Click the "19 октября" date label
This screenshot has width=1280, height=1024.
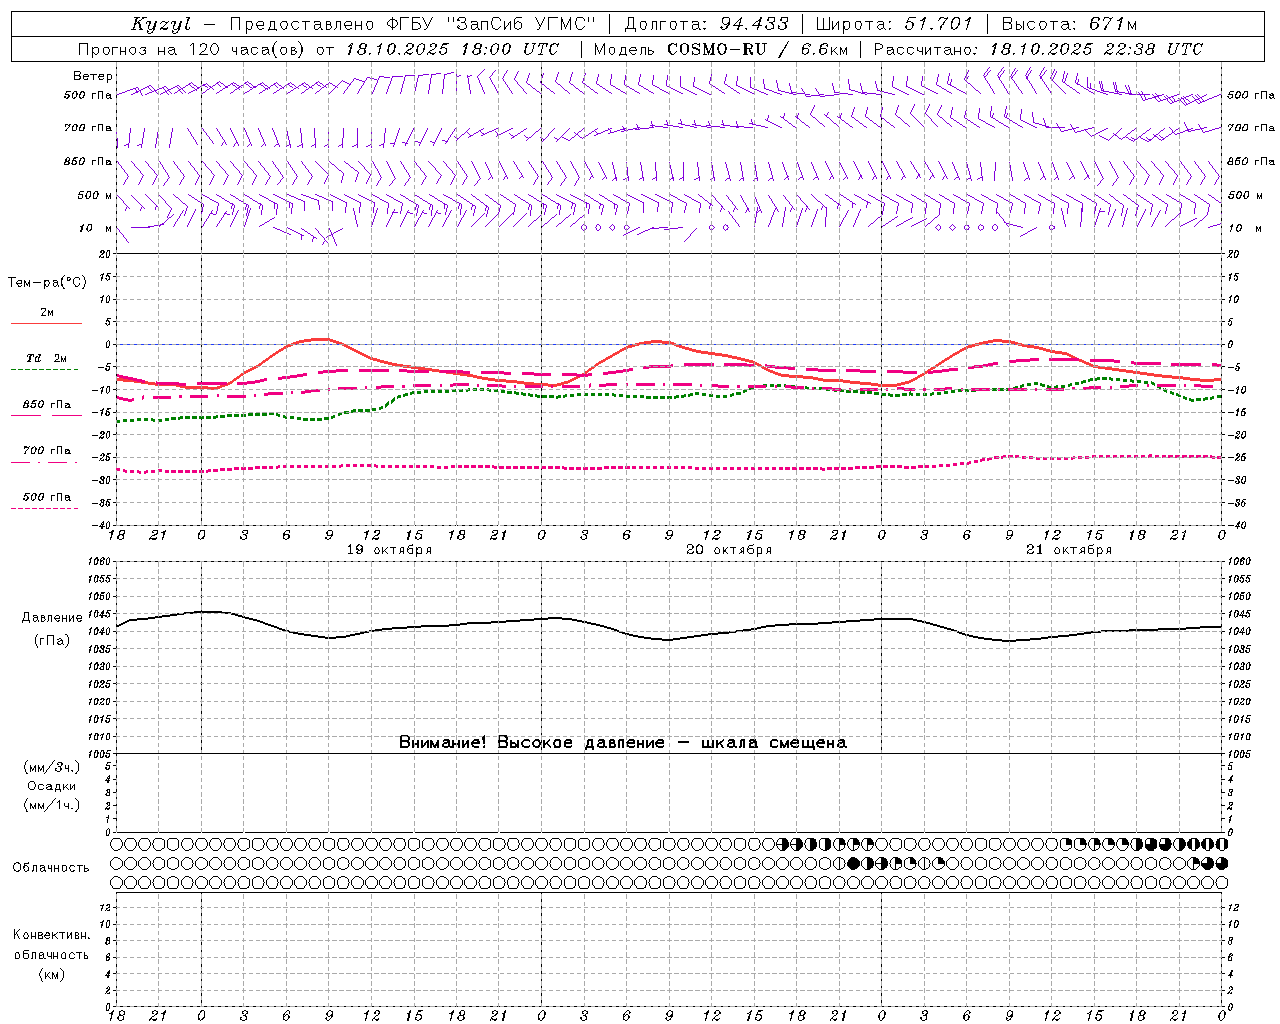click(389, 550)
